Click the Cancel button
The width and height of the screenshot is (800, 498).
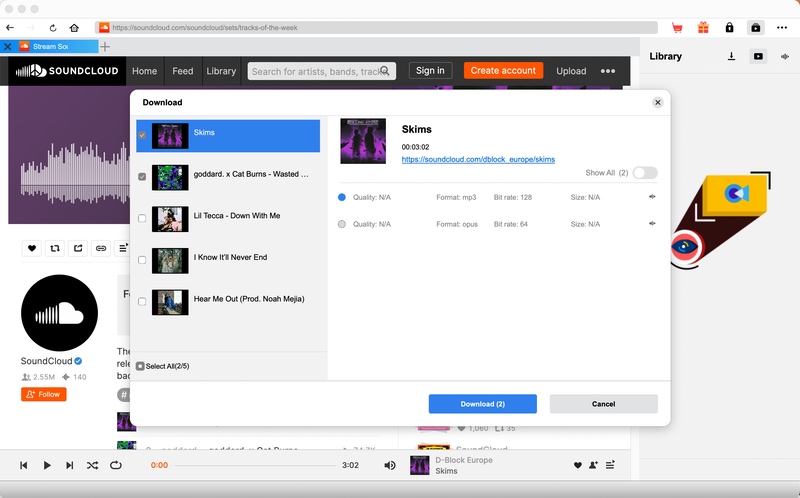tap(604, 404)
